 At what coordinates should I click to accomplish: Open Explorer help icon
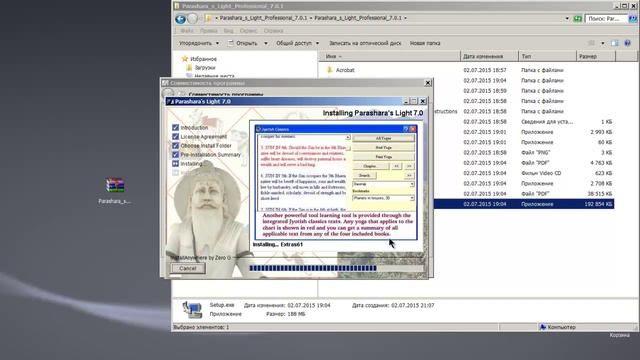628,43
